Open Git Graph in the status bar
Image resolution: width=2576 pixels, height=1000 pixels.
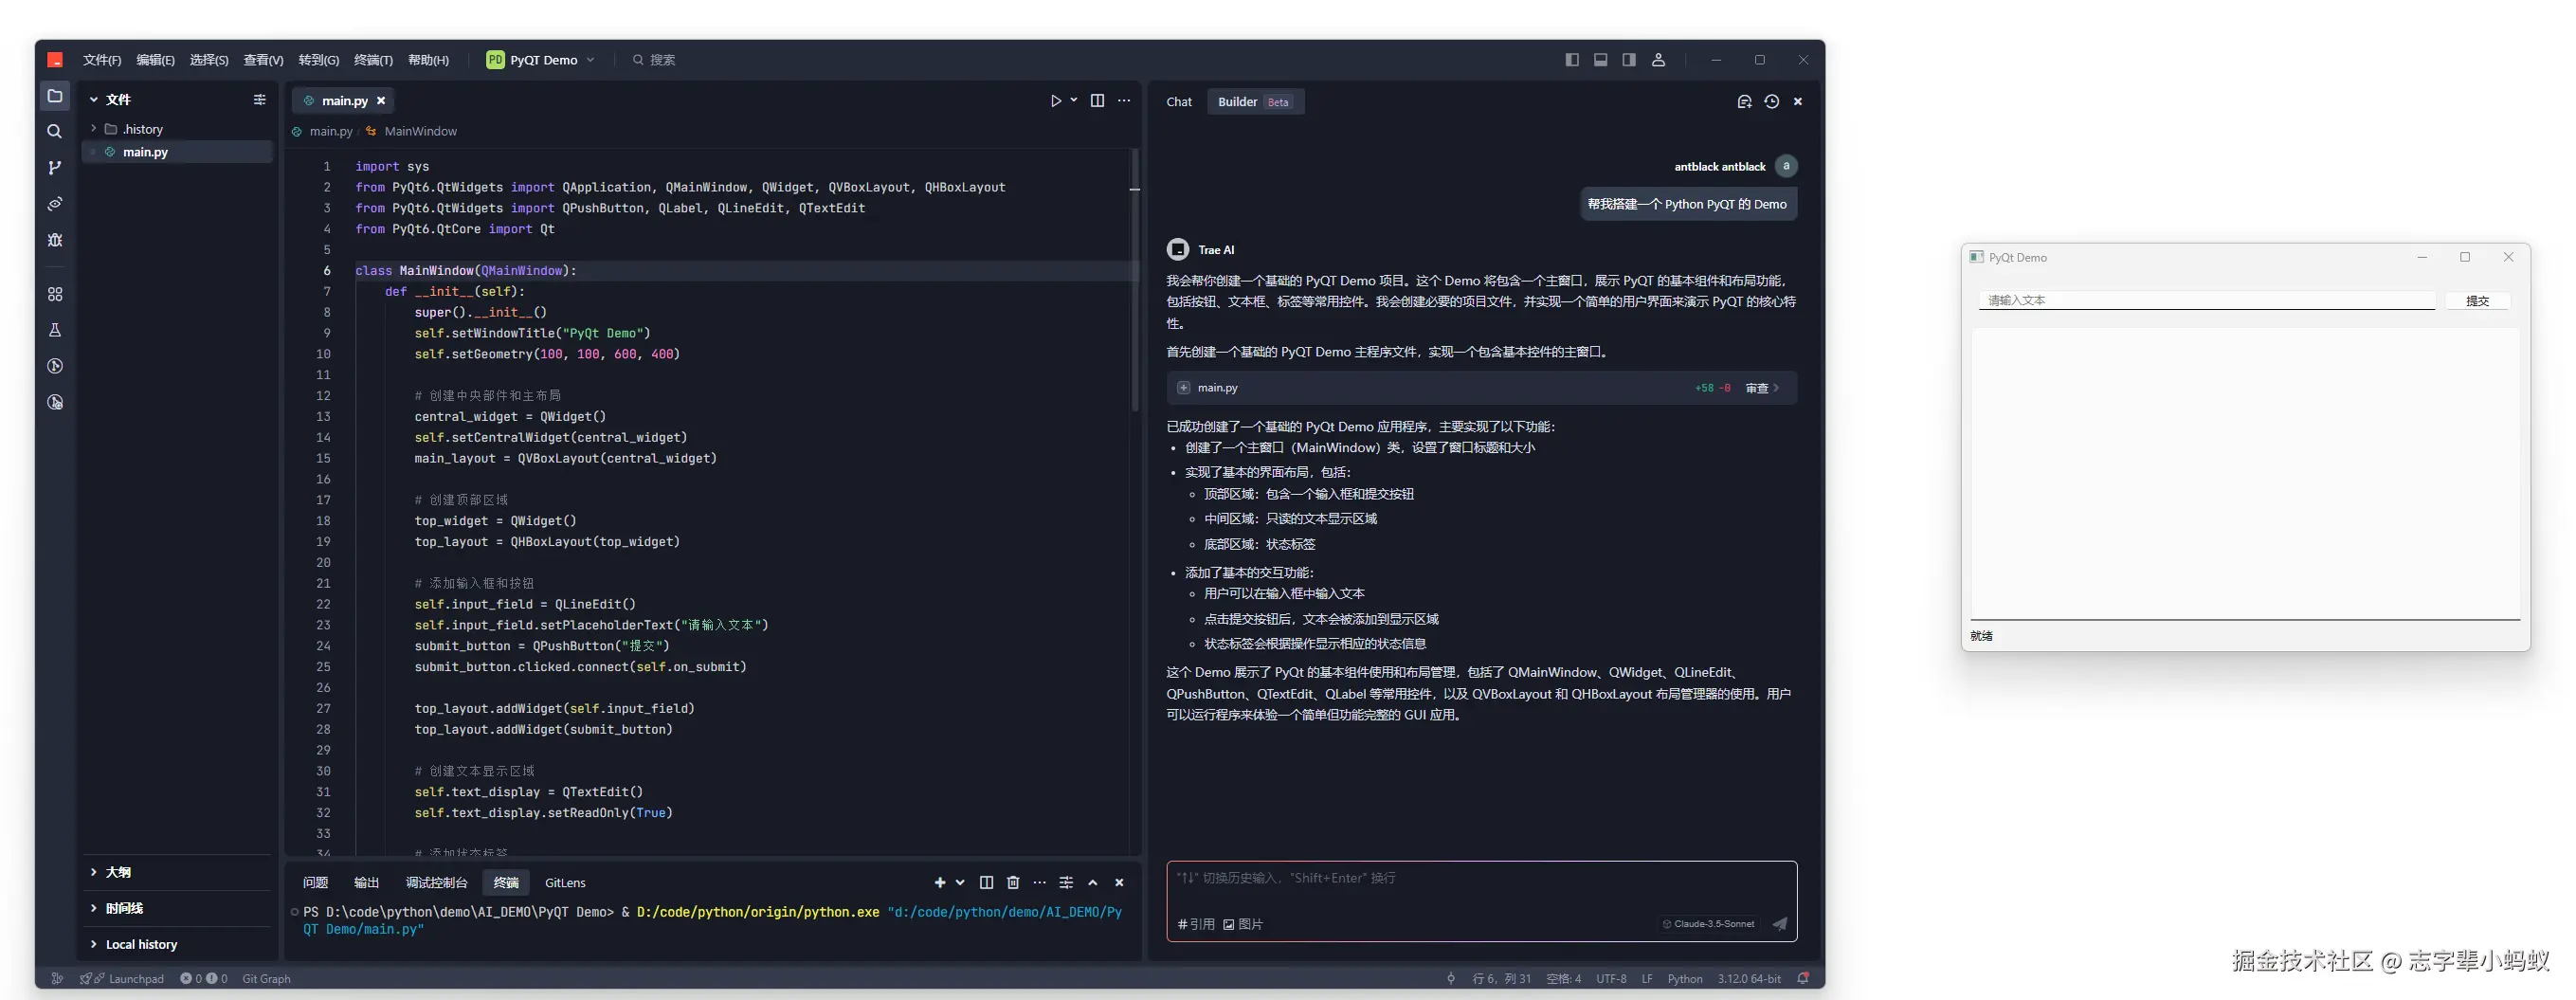pos(266,979)
